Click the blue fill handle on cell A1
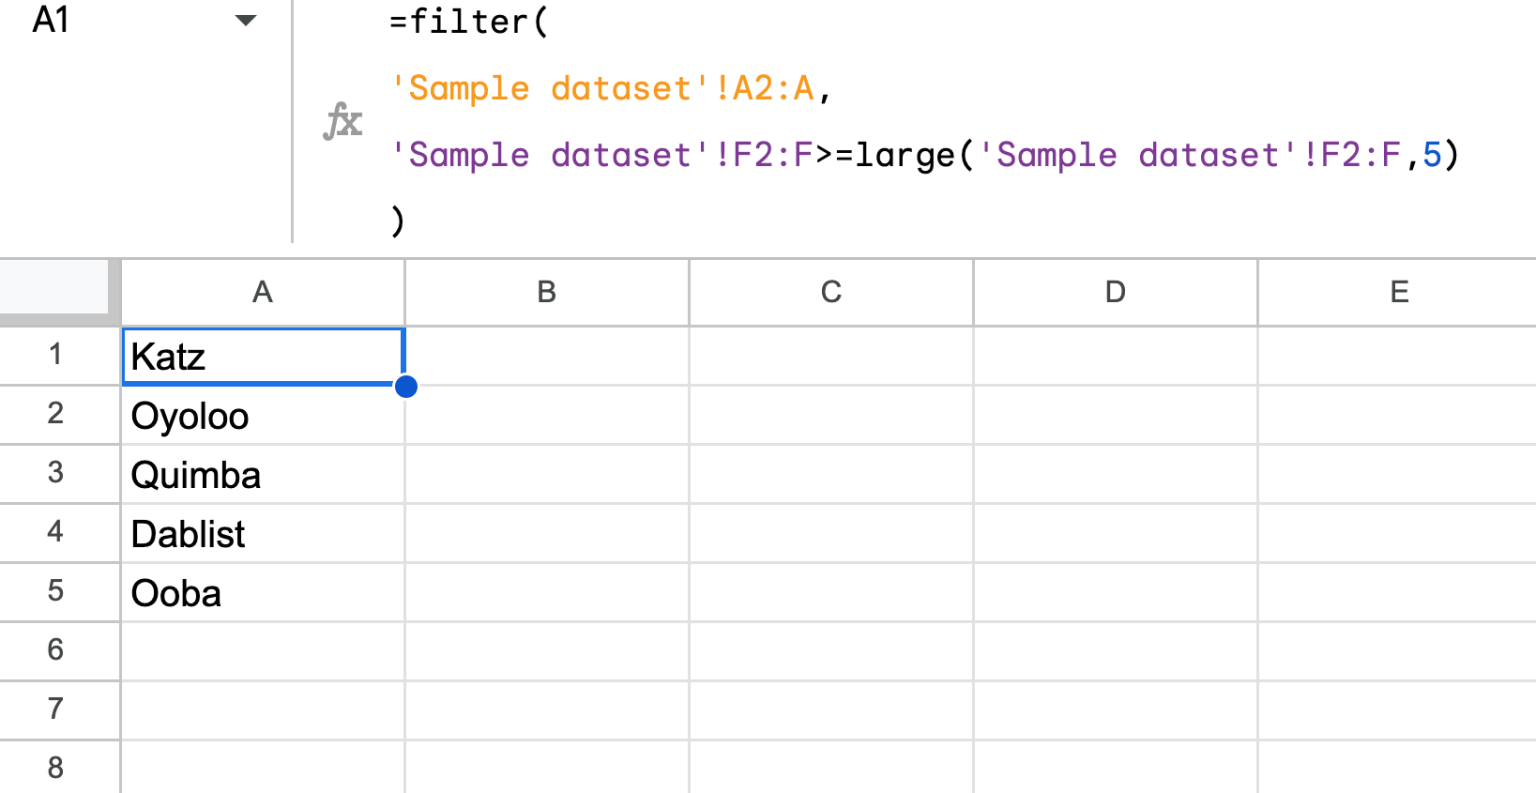 (406, 386)
